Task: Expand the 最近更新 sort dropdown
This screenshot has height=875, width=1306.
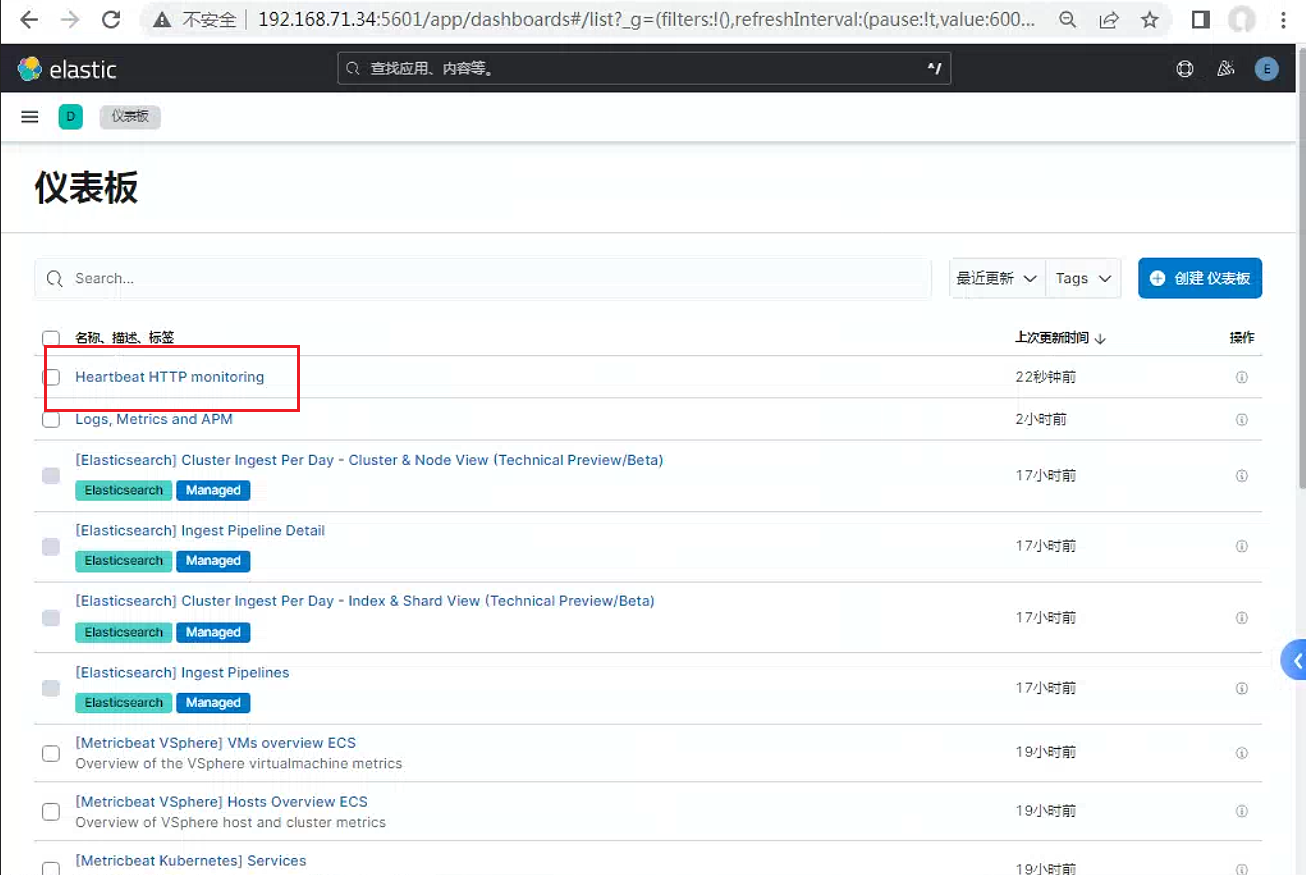Action: click(997, 278)
